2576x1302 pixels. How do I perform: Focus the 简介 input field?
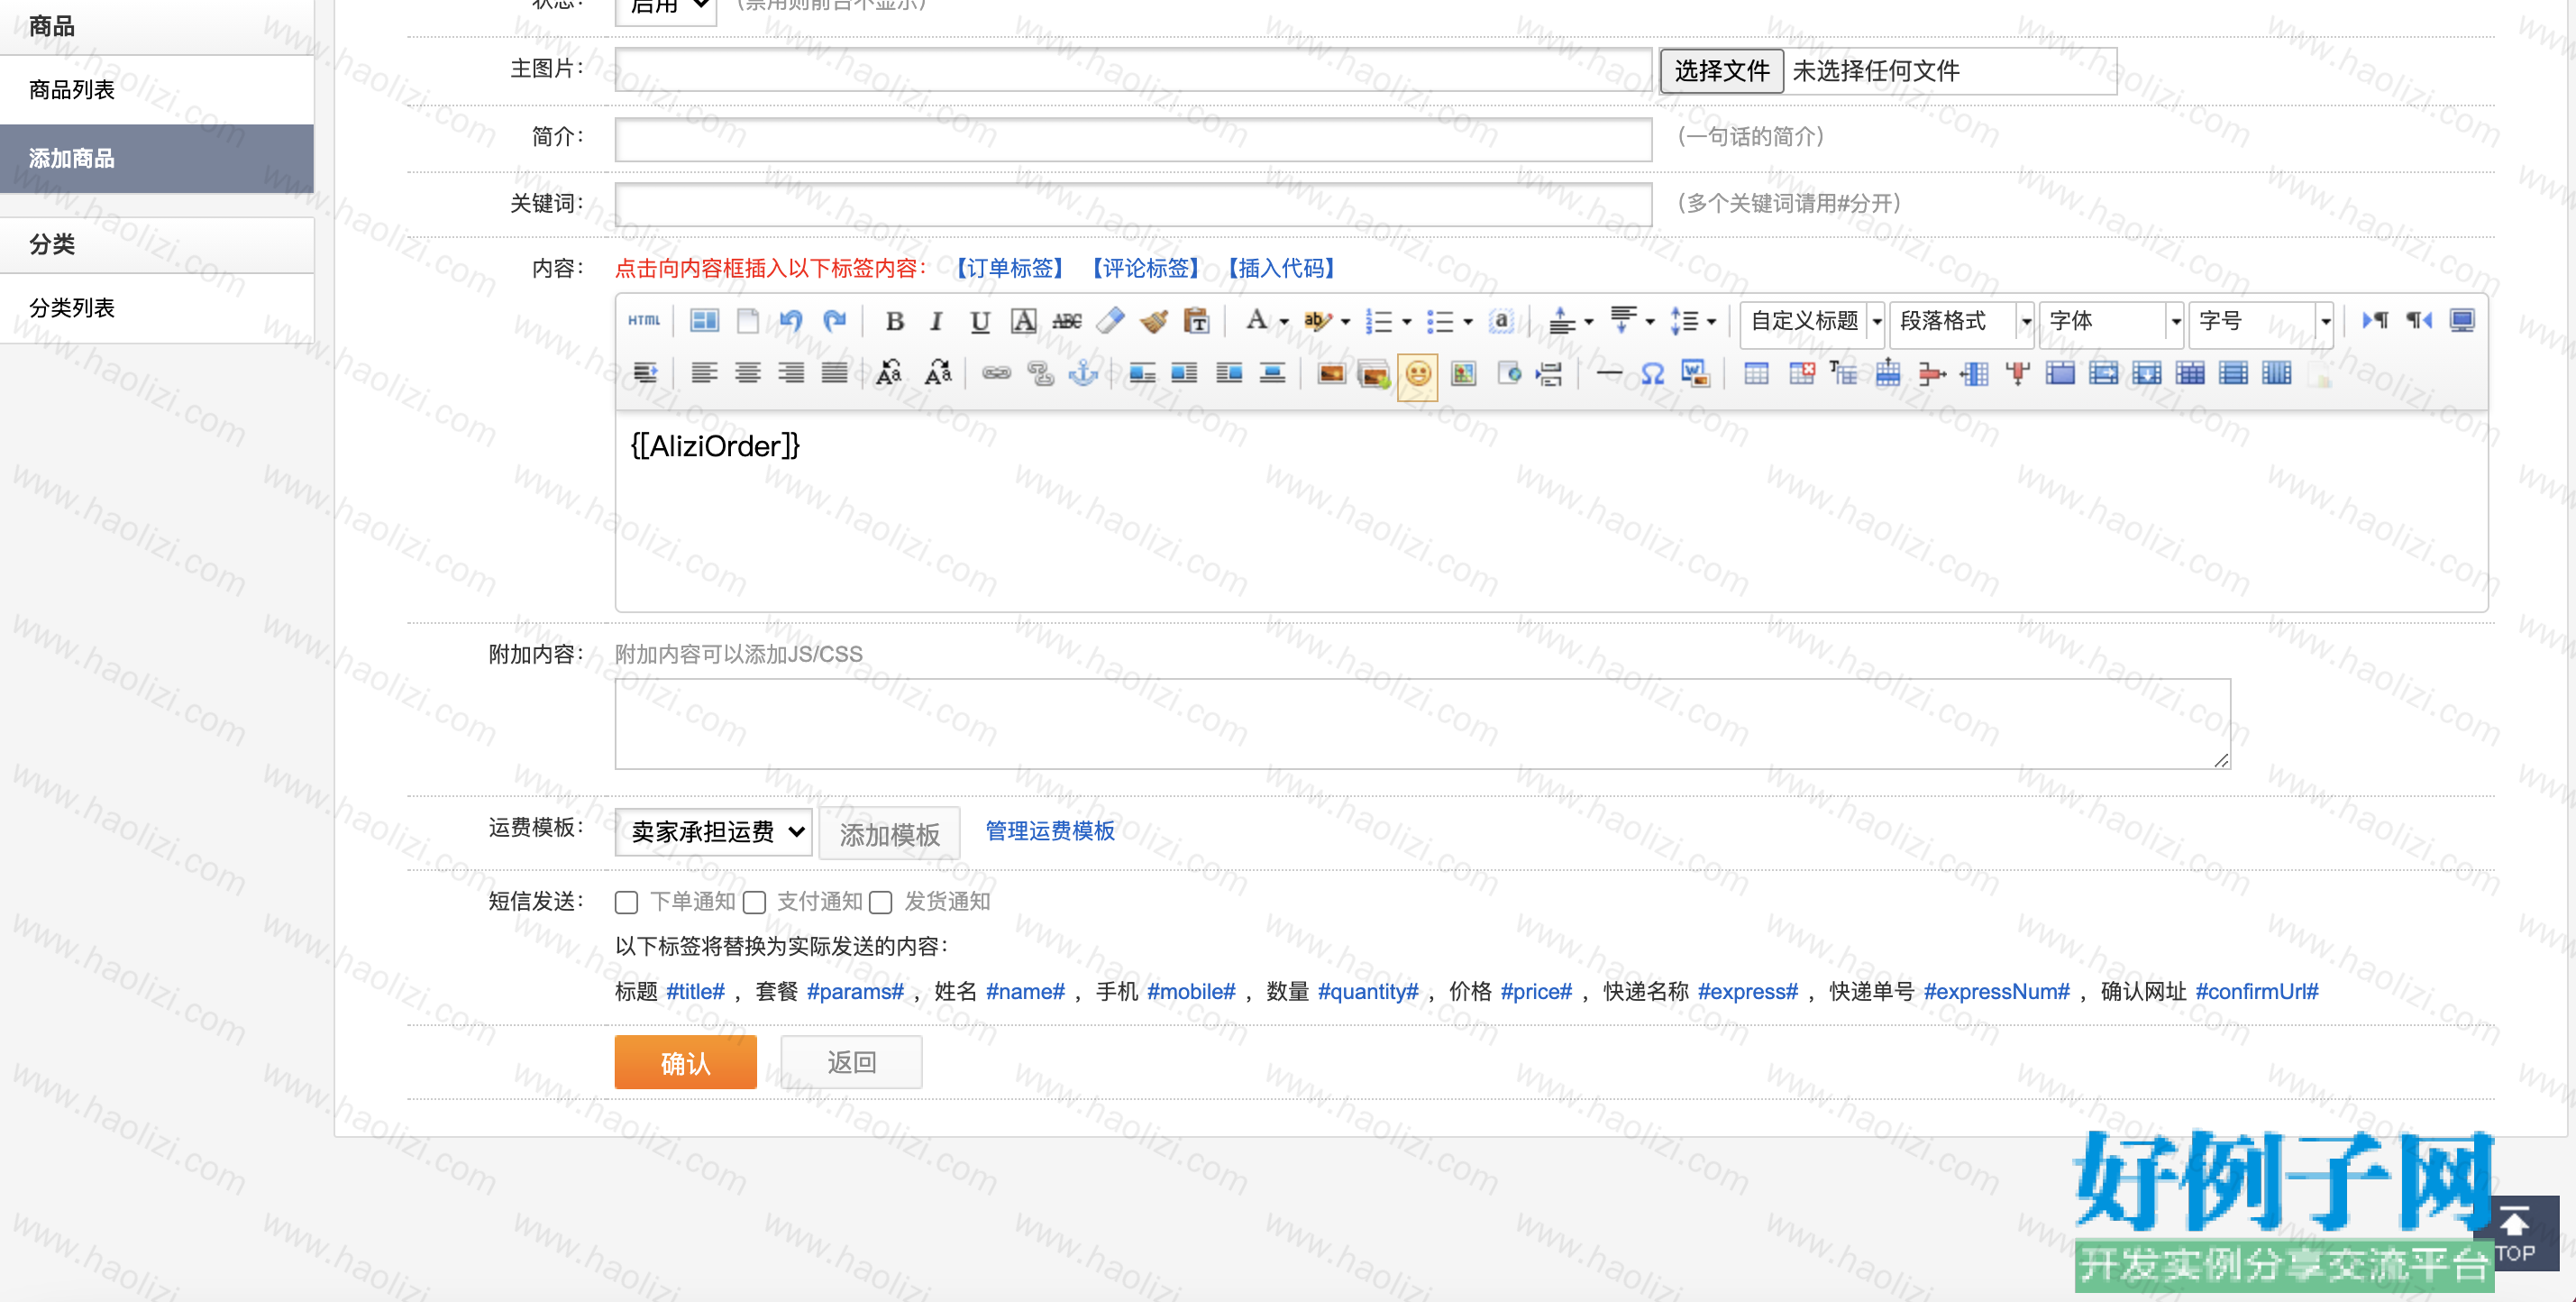pyautogui.click(x=1133, y=139)
